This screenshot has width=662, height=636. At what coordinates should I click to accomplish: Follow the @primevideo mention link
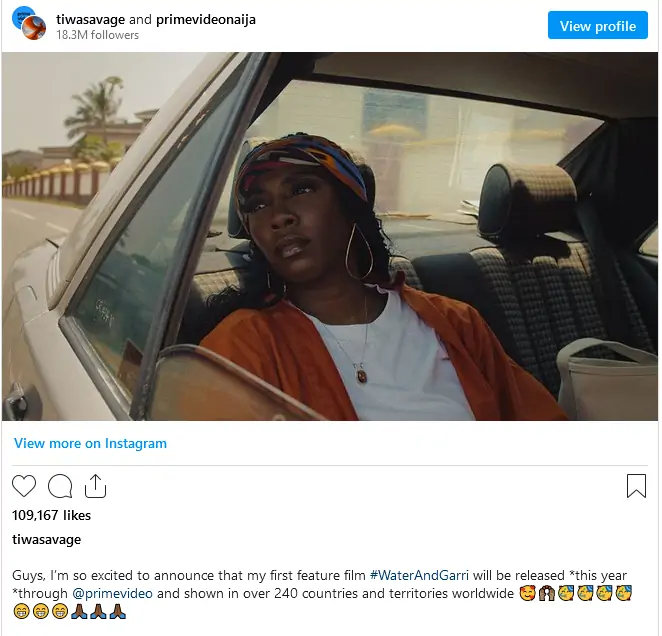(x=113, y=593)
